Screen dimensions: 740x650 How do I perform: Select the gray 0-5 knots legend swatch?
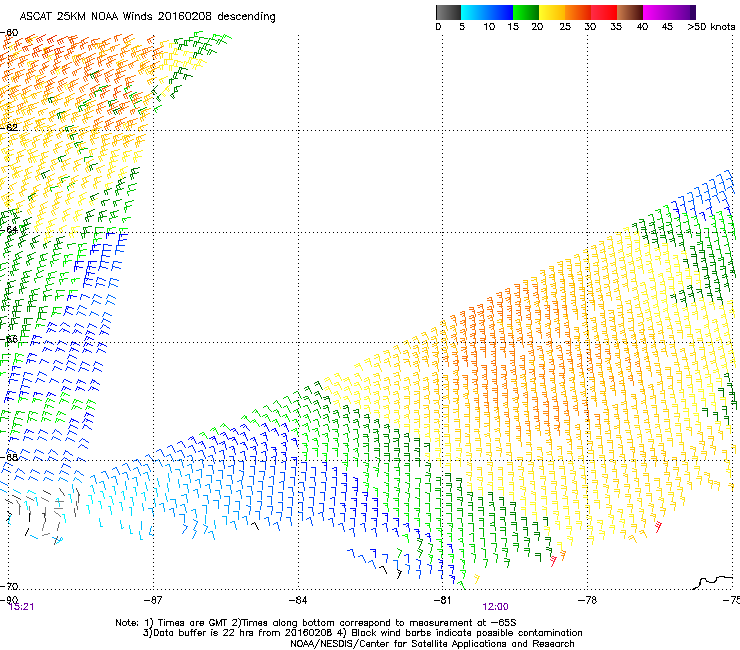[448, 12]
